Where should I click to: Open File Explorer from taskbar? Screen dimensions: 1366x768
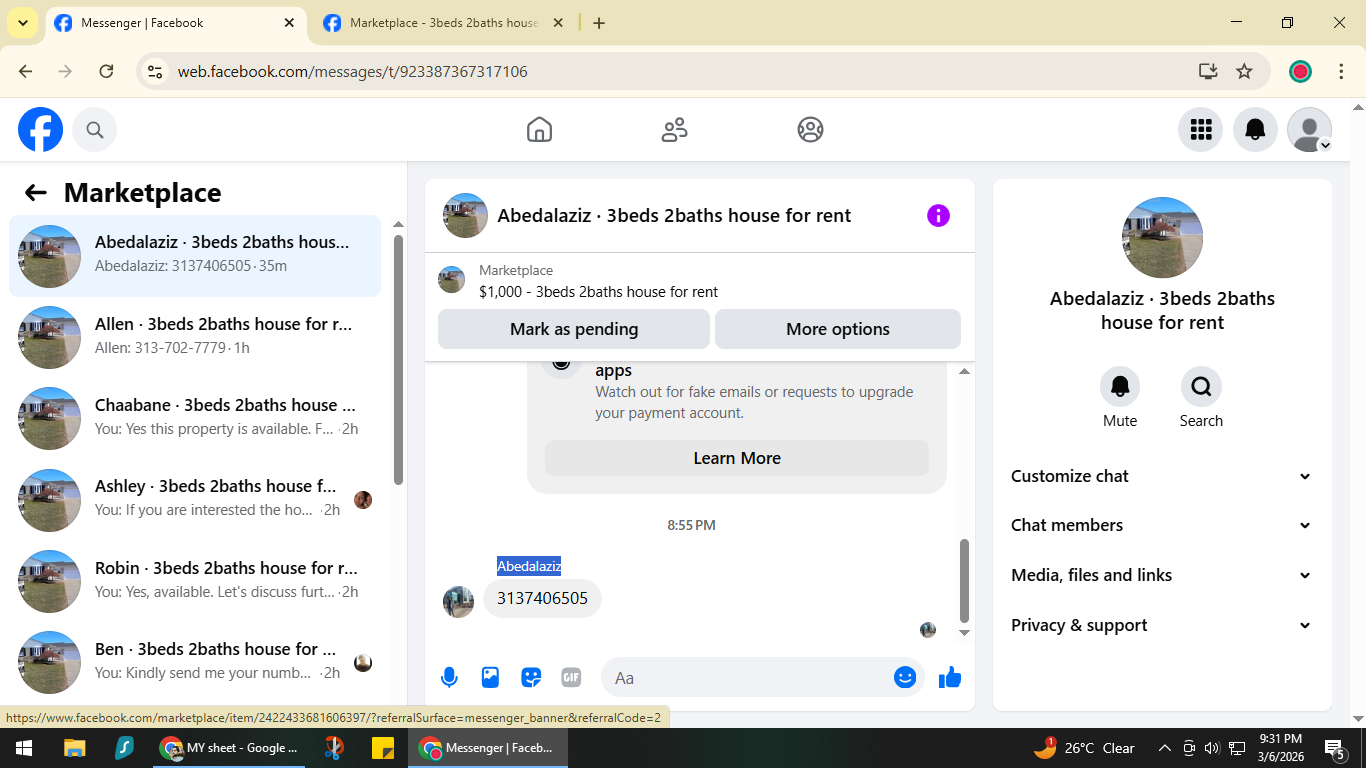click(x=75, y=748)
